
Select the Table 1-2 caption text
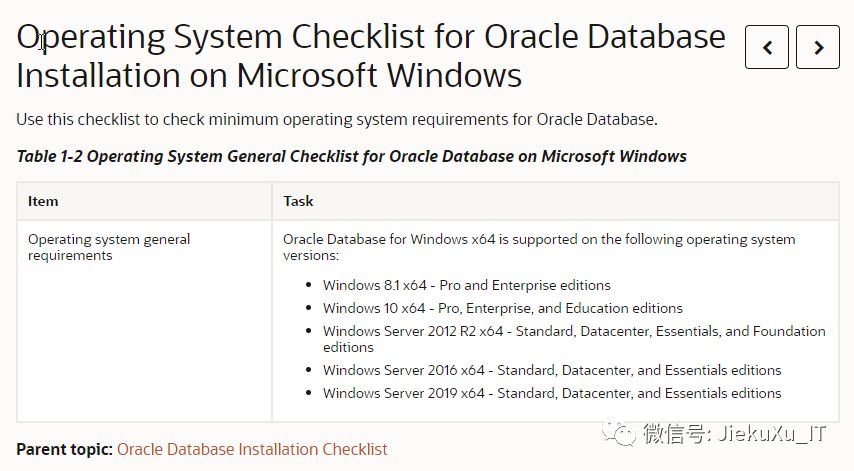coord(351,156)
